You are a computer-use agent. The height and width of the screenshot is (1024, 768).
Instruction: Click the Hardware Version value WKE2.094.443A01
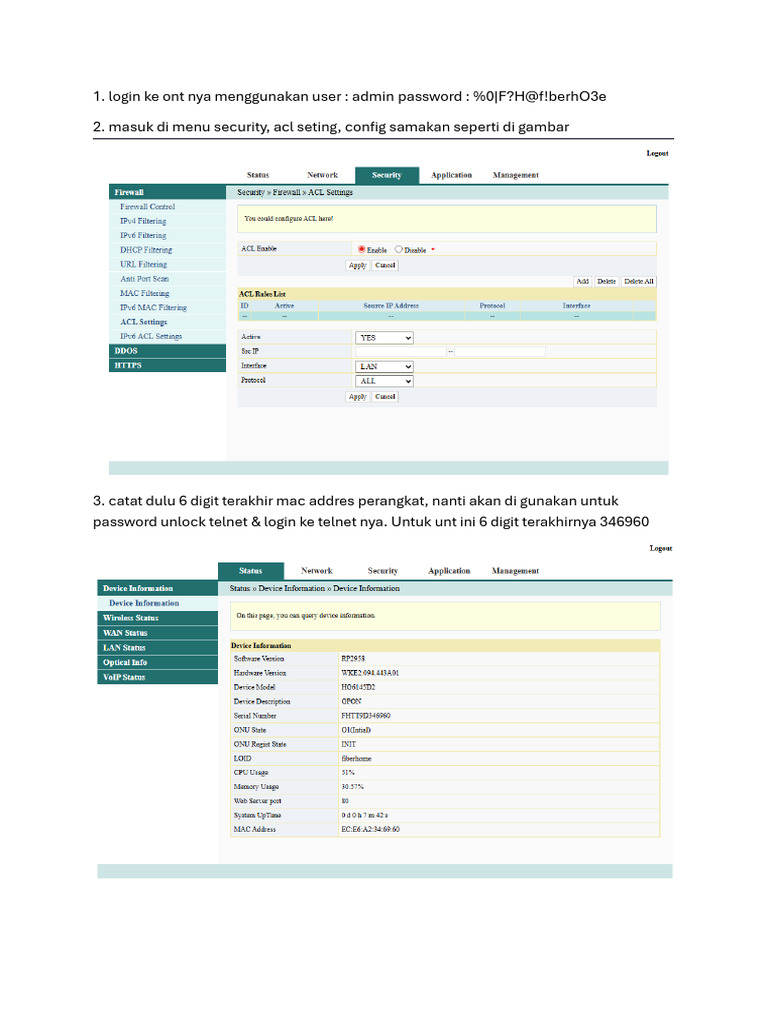pos(370,673)
